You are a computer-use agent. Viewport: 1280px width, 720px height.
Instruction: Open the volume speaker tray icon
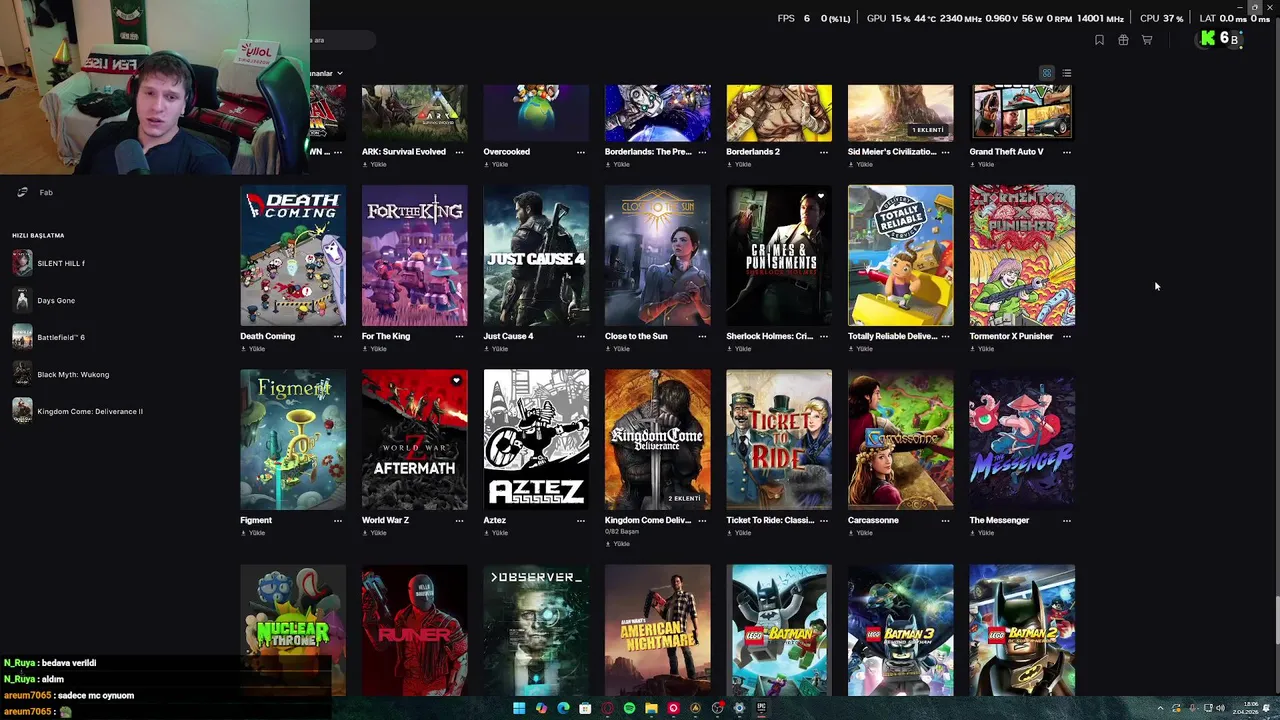pyautogui.click(x=1220, y=708)
